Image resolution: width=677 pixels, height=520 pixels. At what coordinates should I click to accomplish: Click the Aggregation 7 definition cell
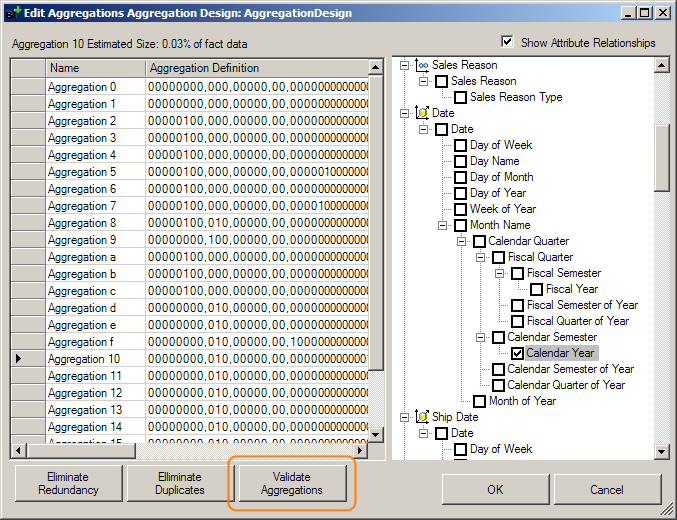click(257, 206)
